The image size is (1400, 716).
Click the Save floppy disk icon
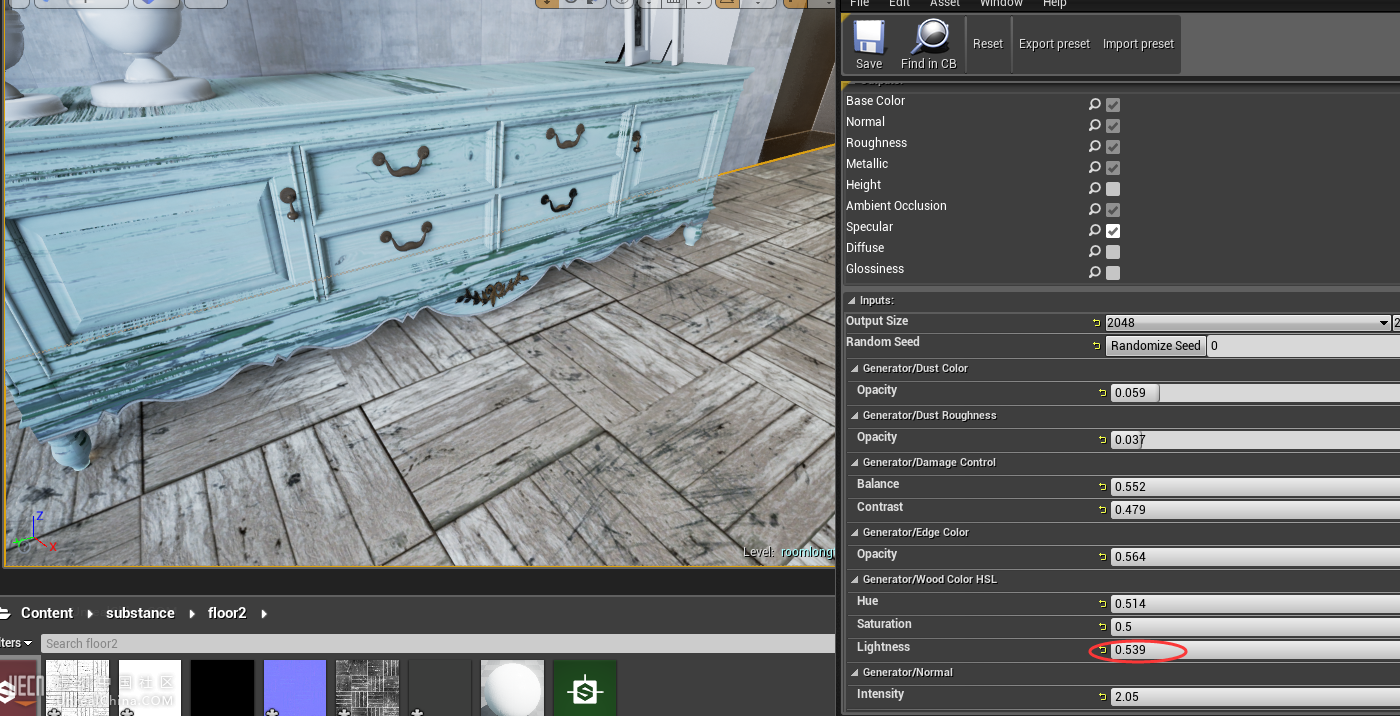click(869, 37)
